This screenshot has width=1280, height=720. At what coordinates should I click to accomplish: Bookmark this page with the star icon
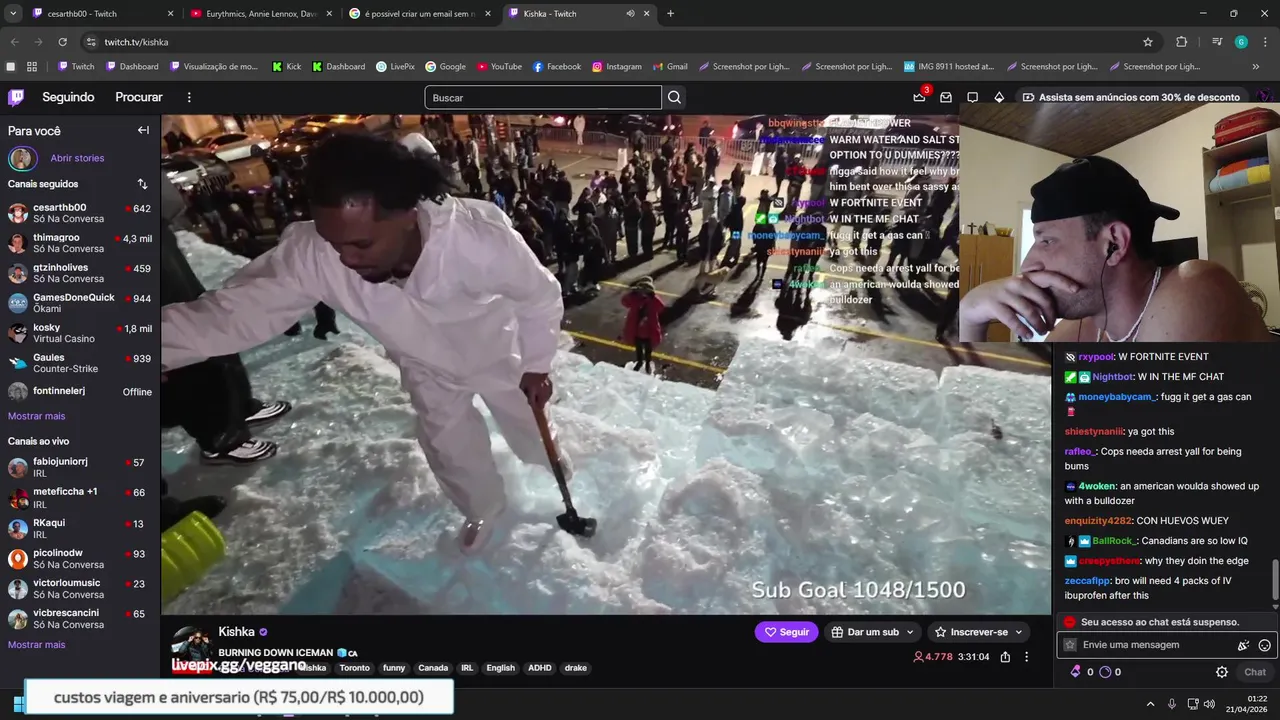pos(1148,42)
